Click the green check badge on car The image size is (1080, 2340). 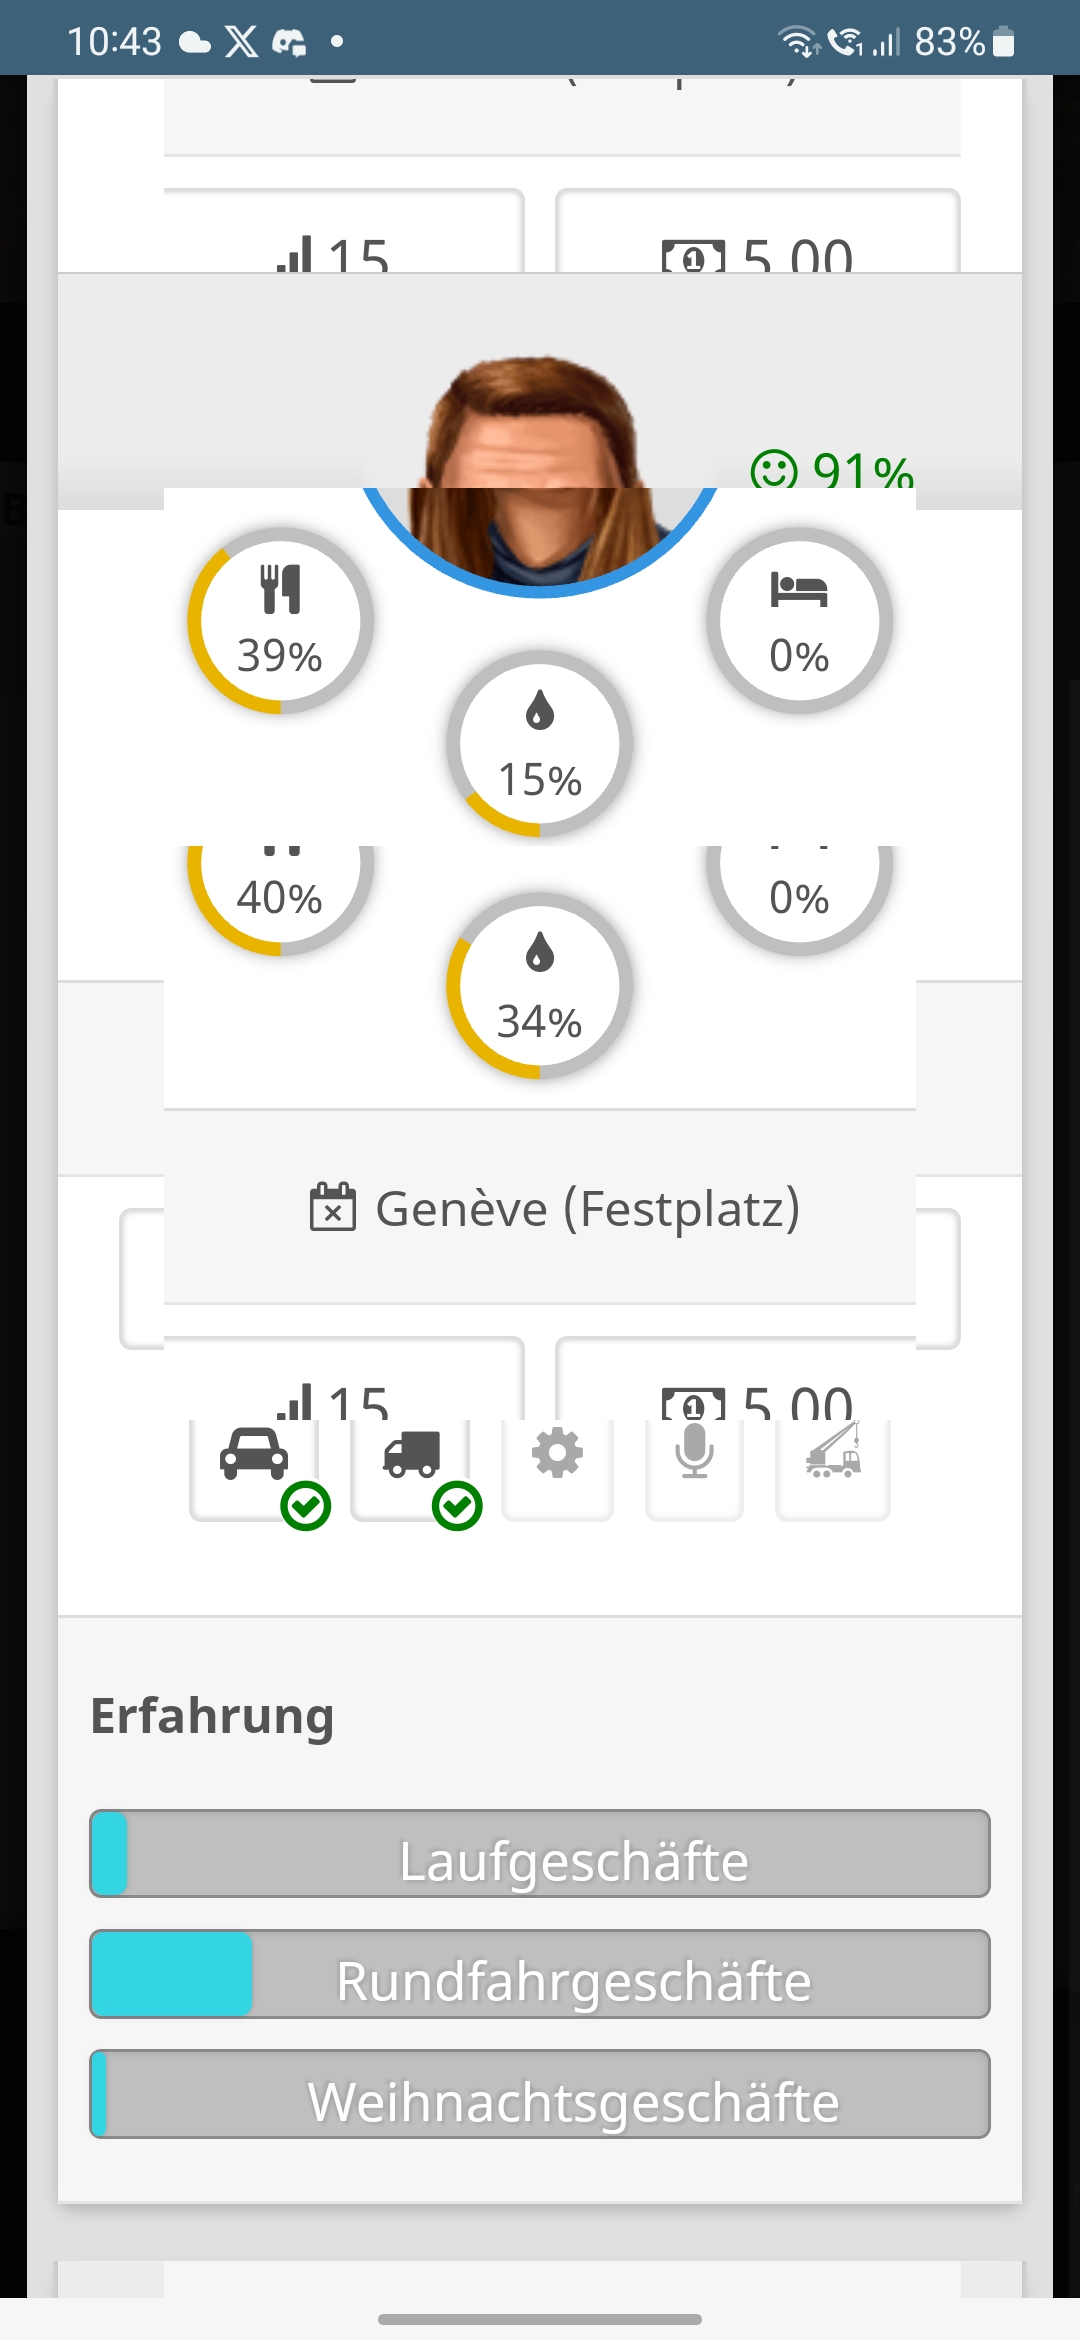pyautogui.click(x=305, y=1506)
